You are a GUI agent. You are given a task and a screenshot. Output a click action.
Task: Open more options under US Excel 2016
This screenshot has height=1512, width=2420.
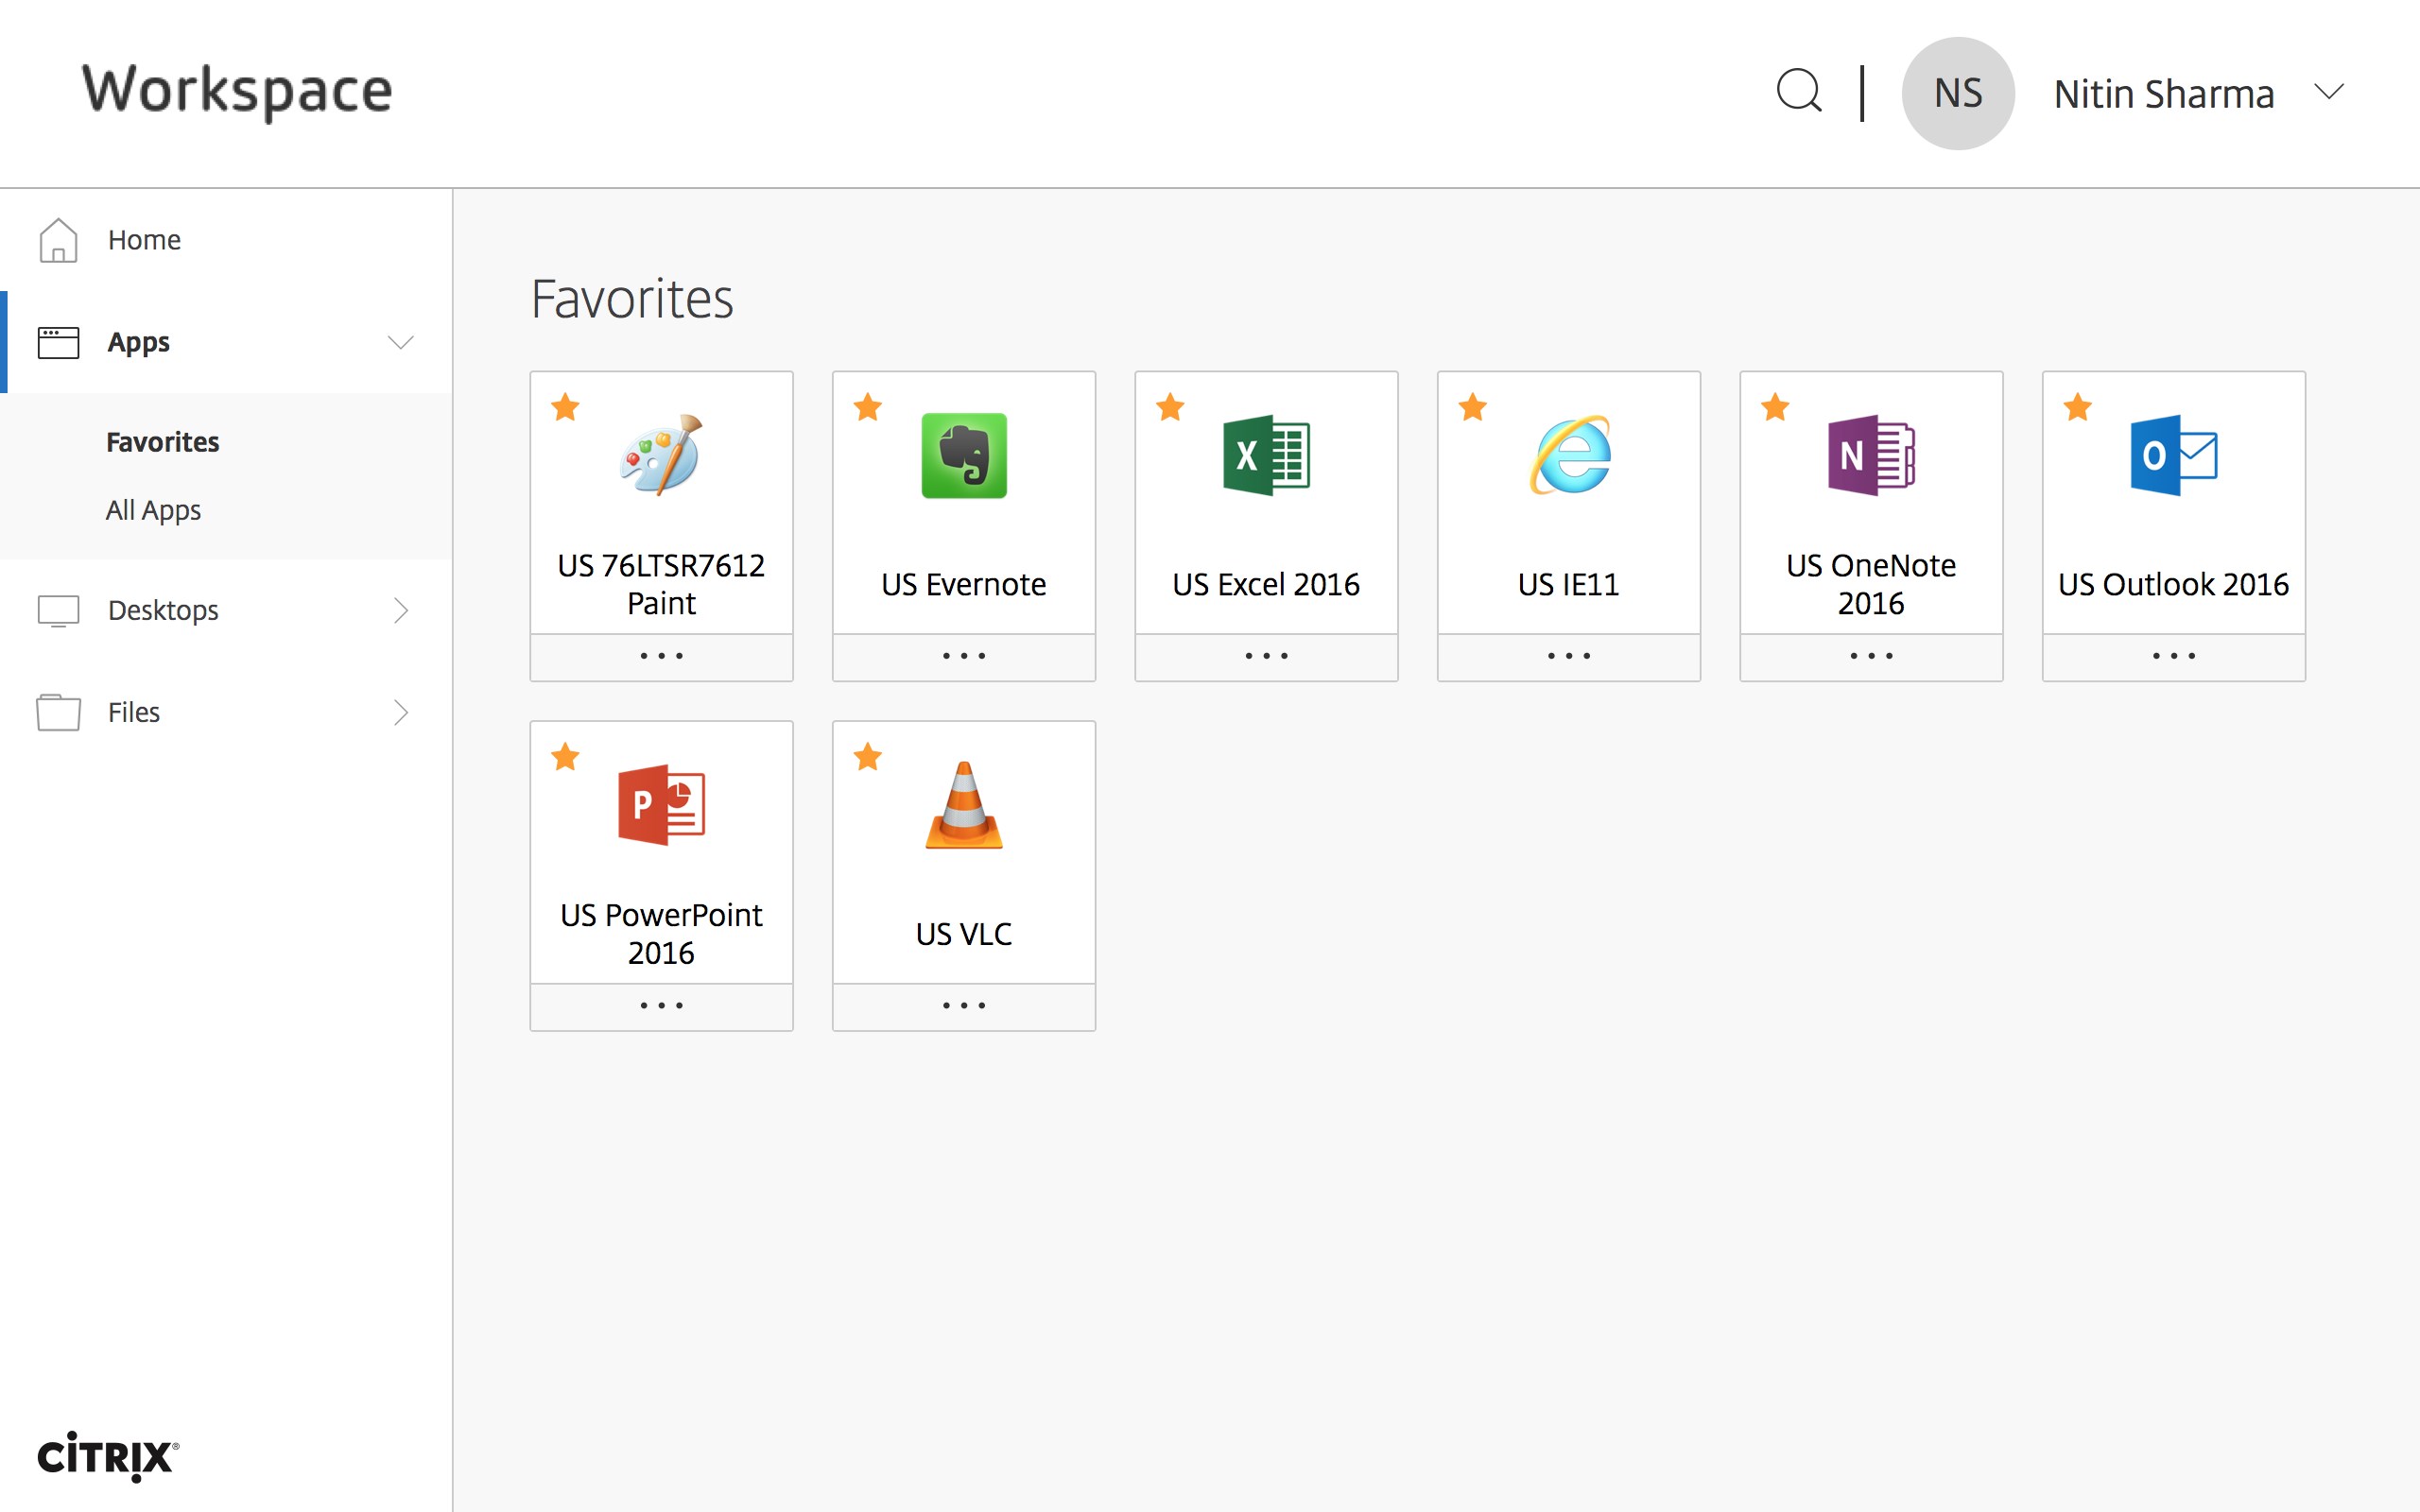pyautogui.click(x=1266, y=656)
